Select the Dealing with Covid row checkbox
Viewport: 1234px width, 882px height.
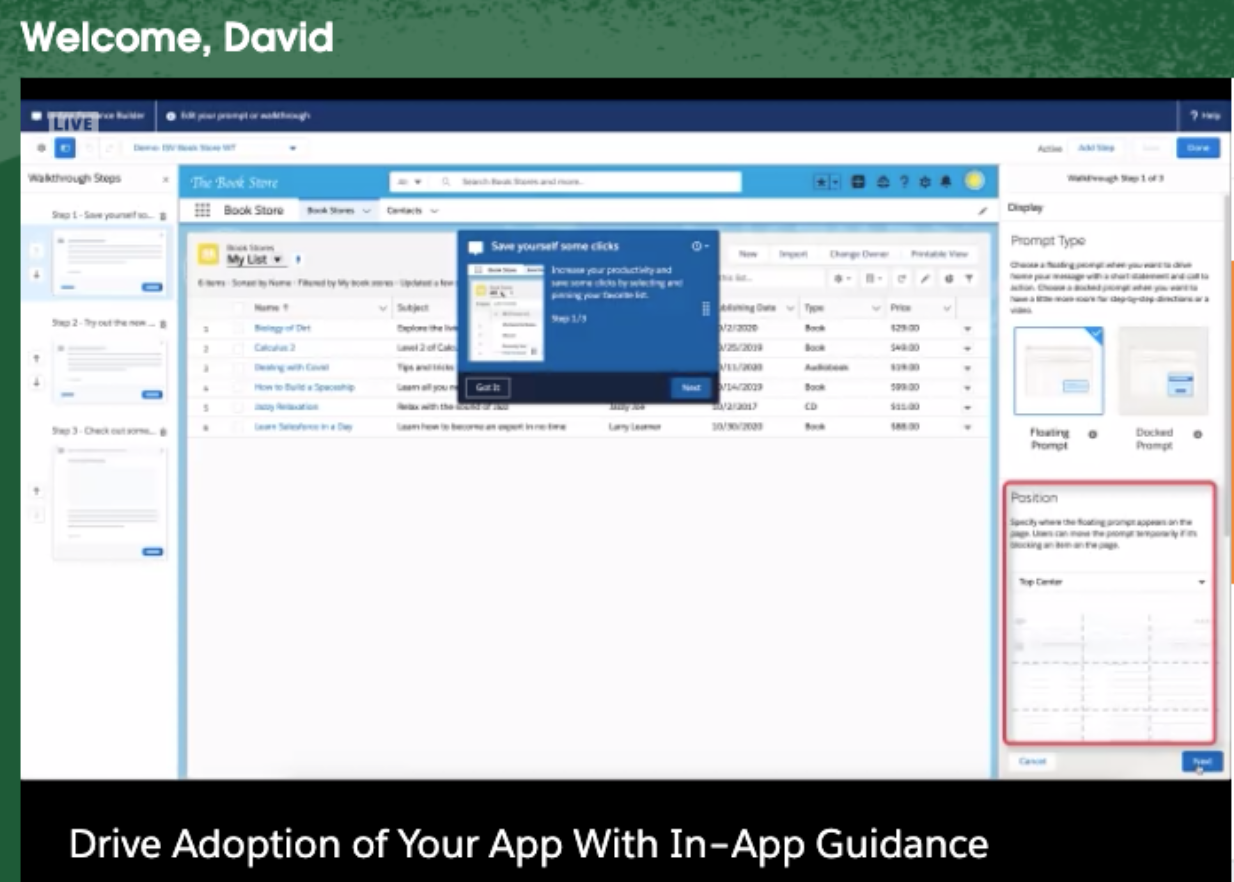[238, 368]
